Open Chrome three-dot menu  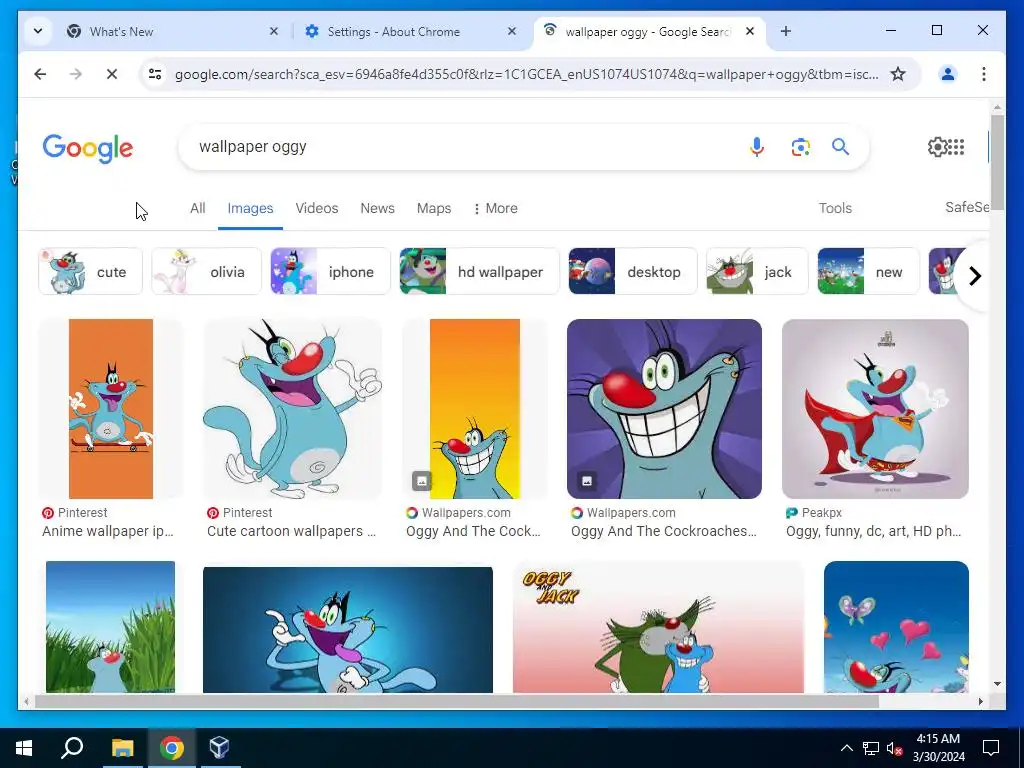click(x=984, y=74)
